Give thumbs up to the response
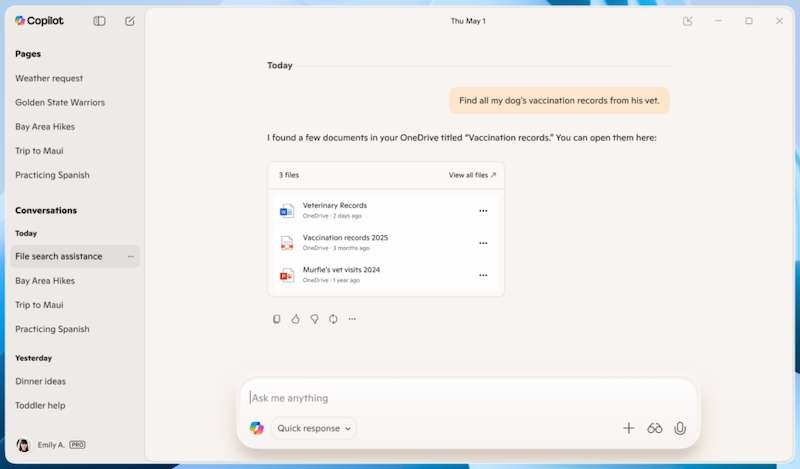 295,319
